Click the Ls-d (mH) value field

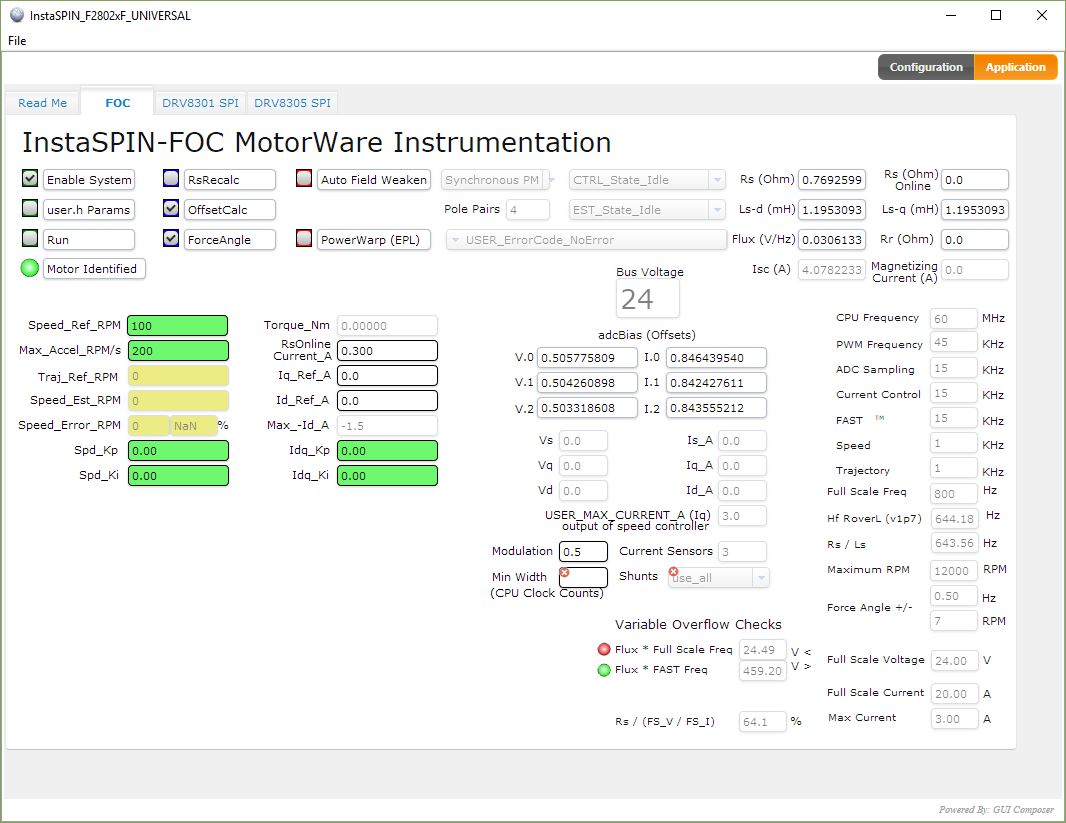pos(832,210)
